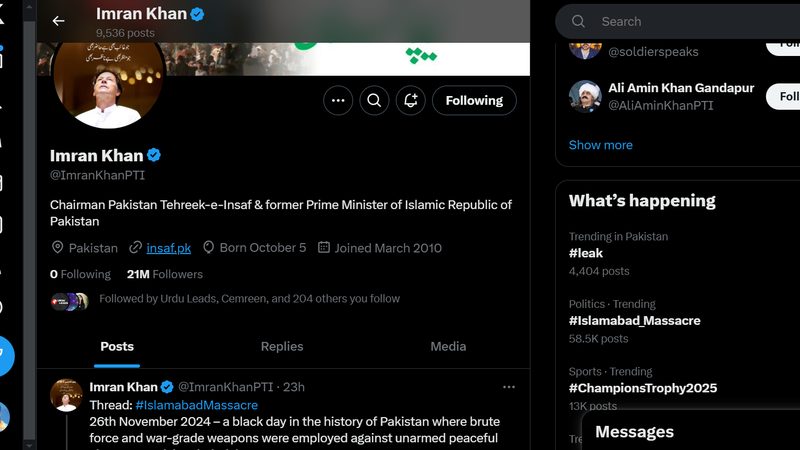View the 0 Following list
This screenshot has height=450, width=800.
[x=80, y=274]
